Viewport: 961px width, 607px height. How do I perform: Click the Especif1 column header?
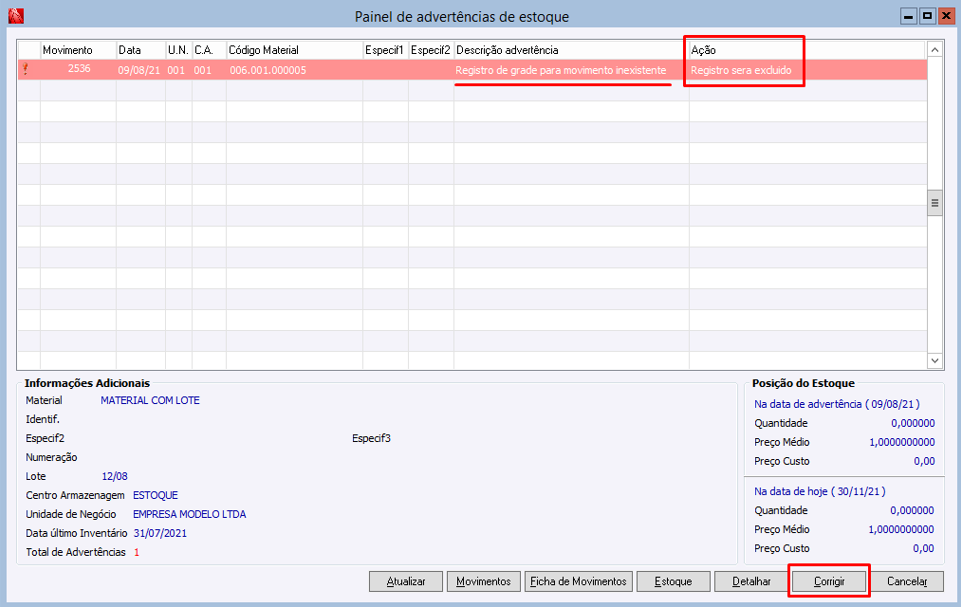pyautogui.click(x=386, y=50)
